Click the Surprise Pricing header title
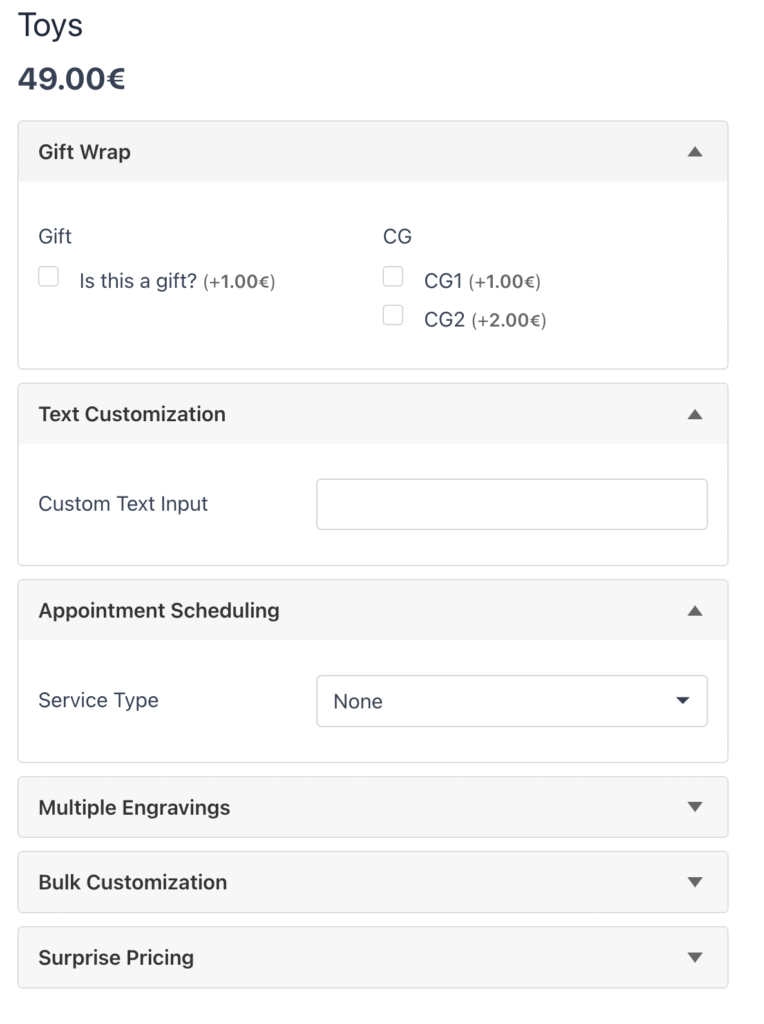This screenshot has height=1024, width=764. (116, 957)
